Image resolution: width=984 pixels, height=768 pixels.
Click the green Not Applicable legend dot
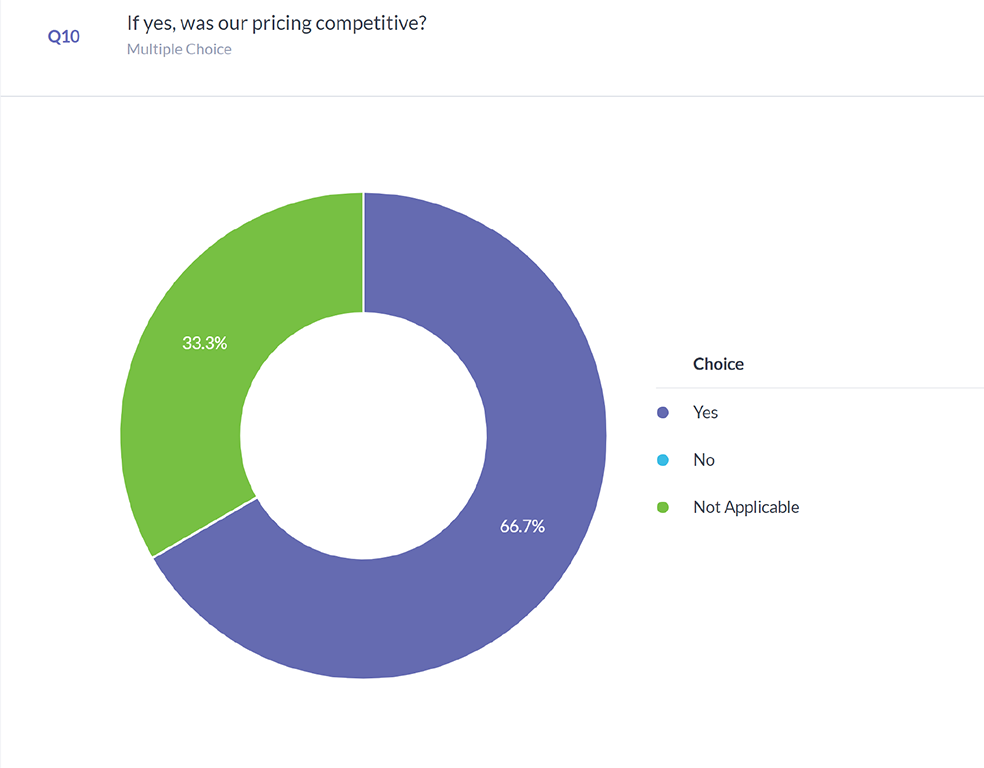(662, 507)
